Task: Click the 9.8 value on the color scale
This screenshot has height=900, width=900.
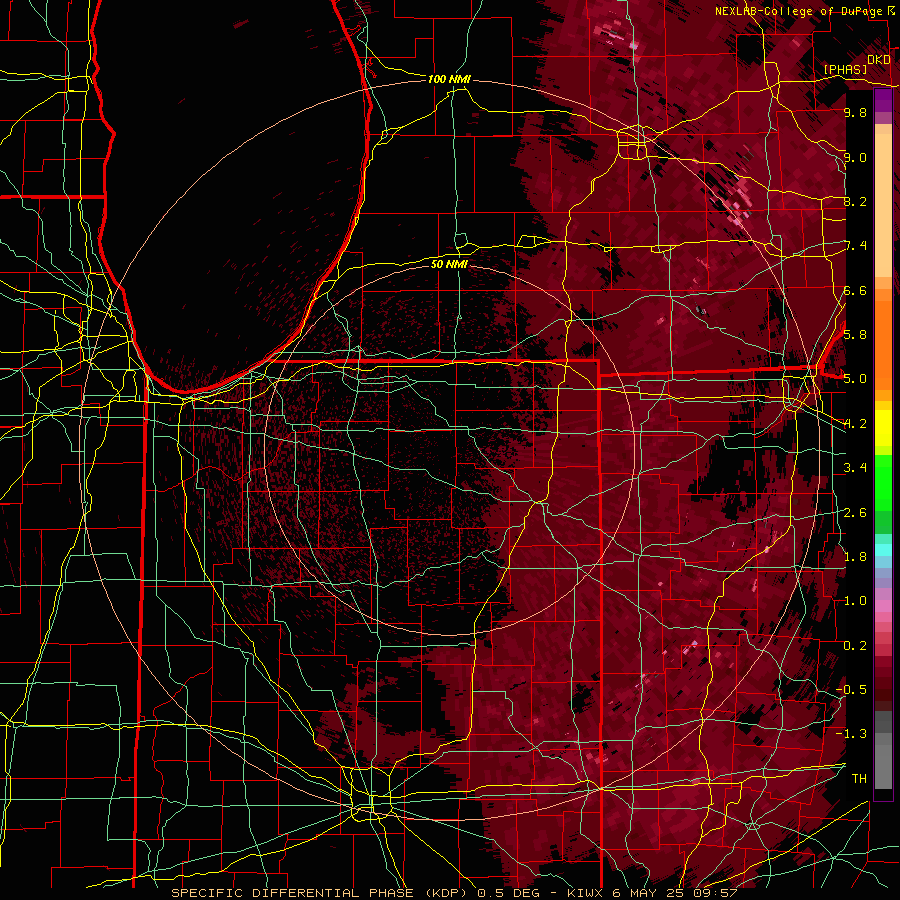Action: (855, 112)
